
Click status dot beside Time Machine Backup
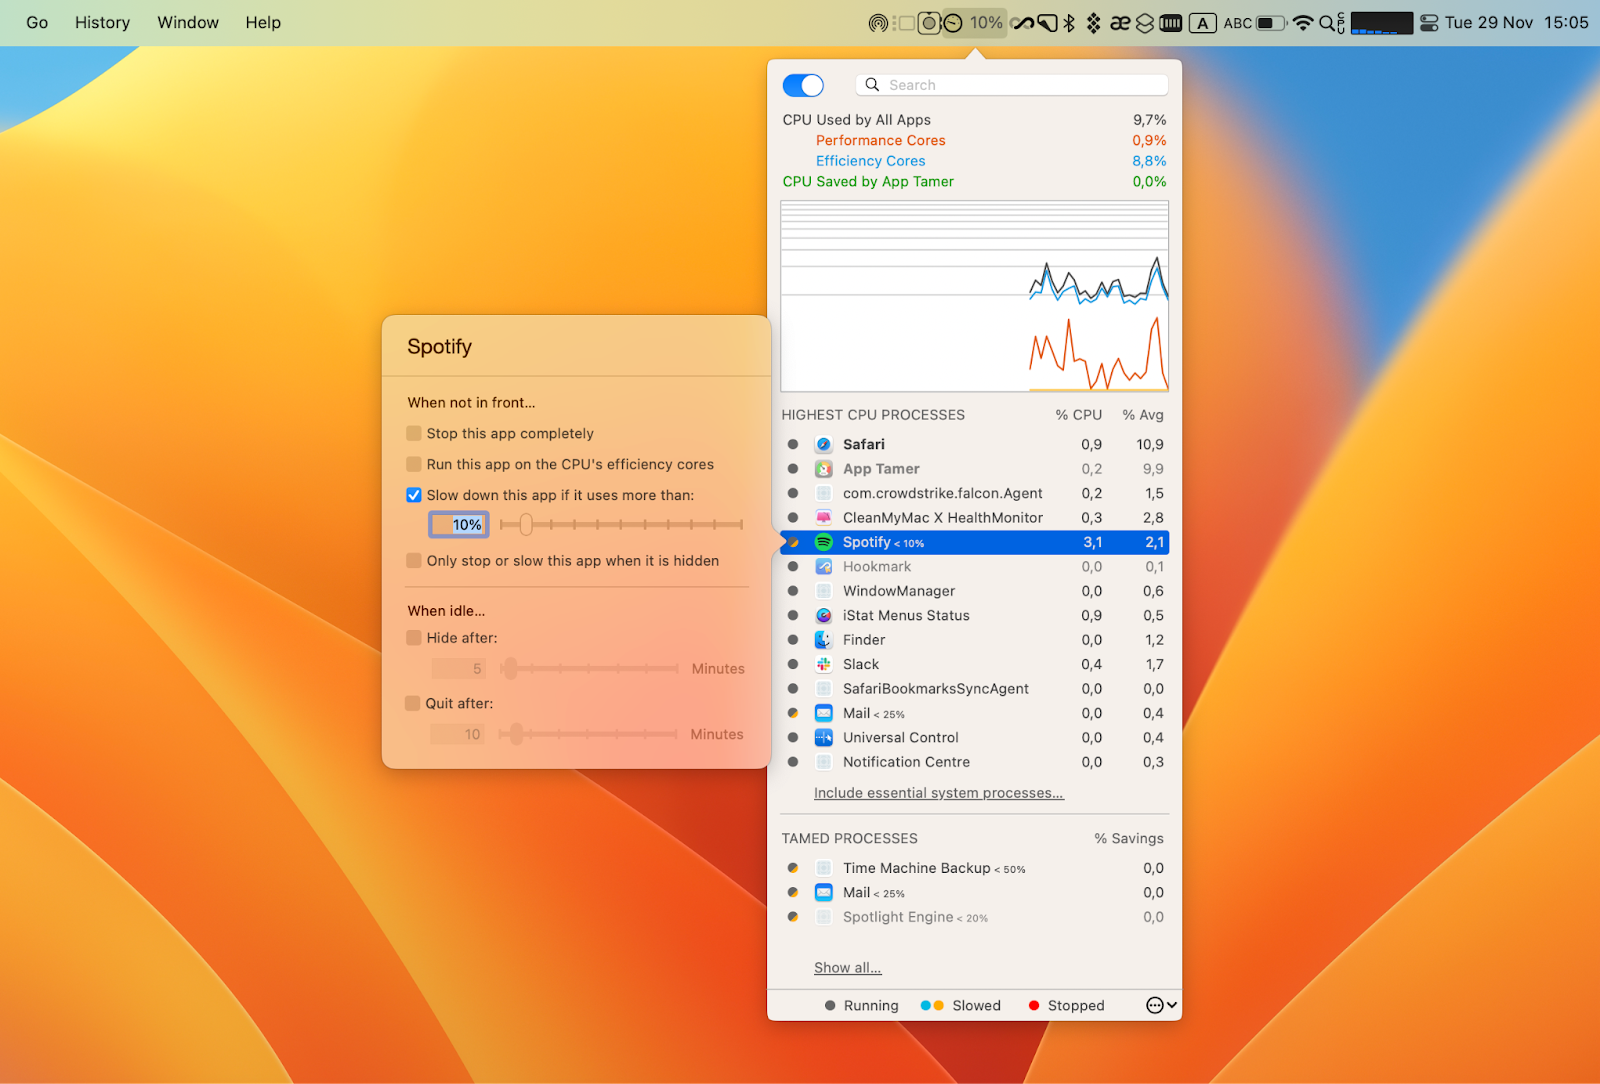[793, 868]
